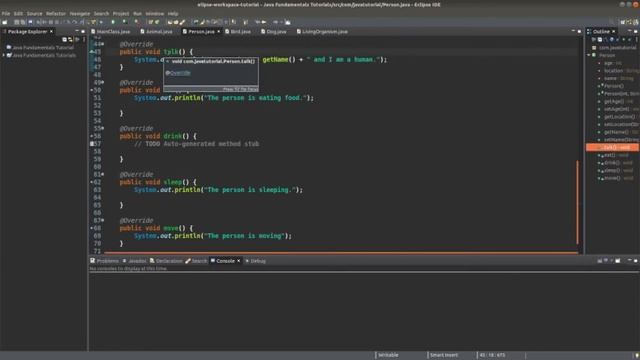Screen dimensions: 640x360
Task: Click the New file toolbar icon
Action: point(4,22)
